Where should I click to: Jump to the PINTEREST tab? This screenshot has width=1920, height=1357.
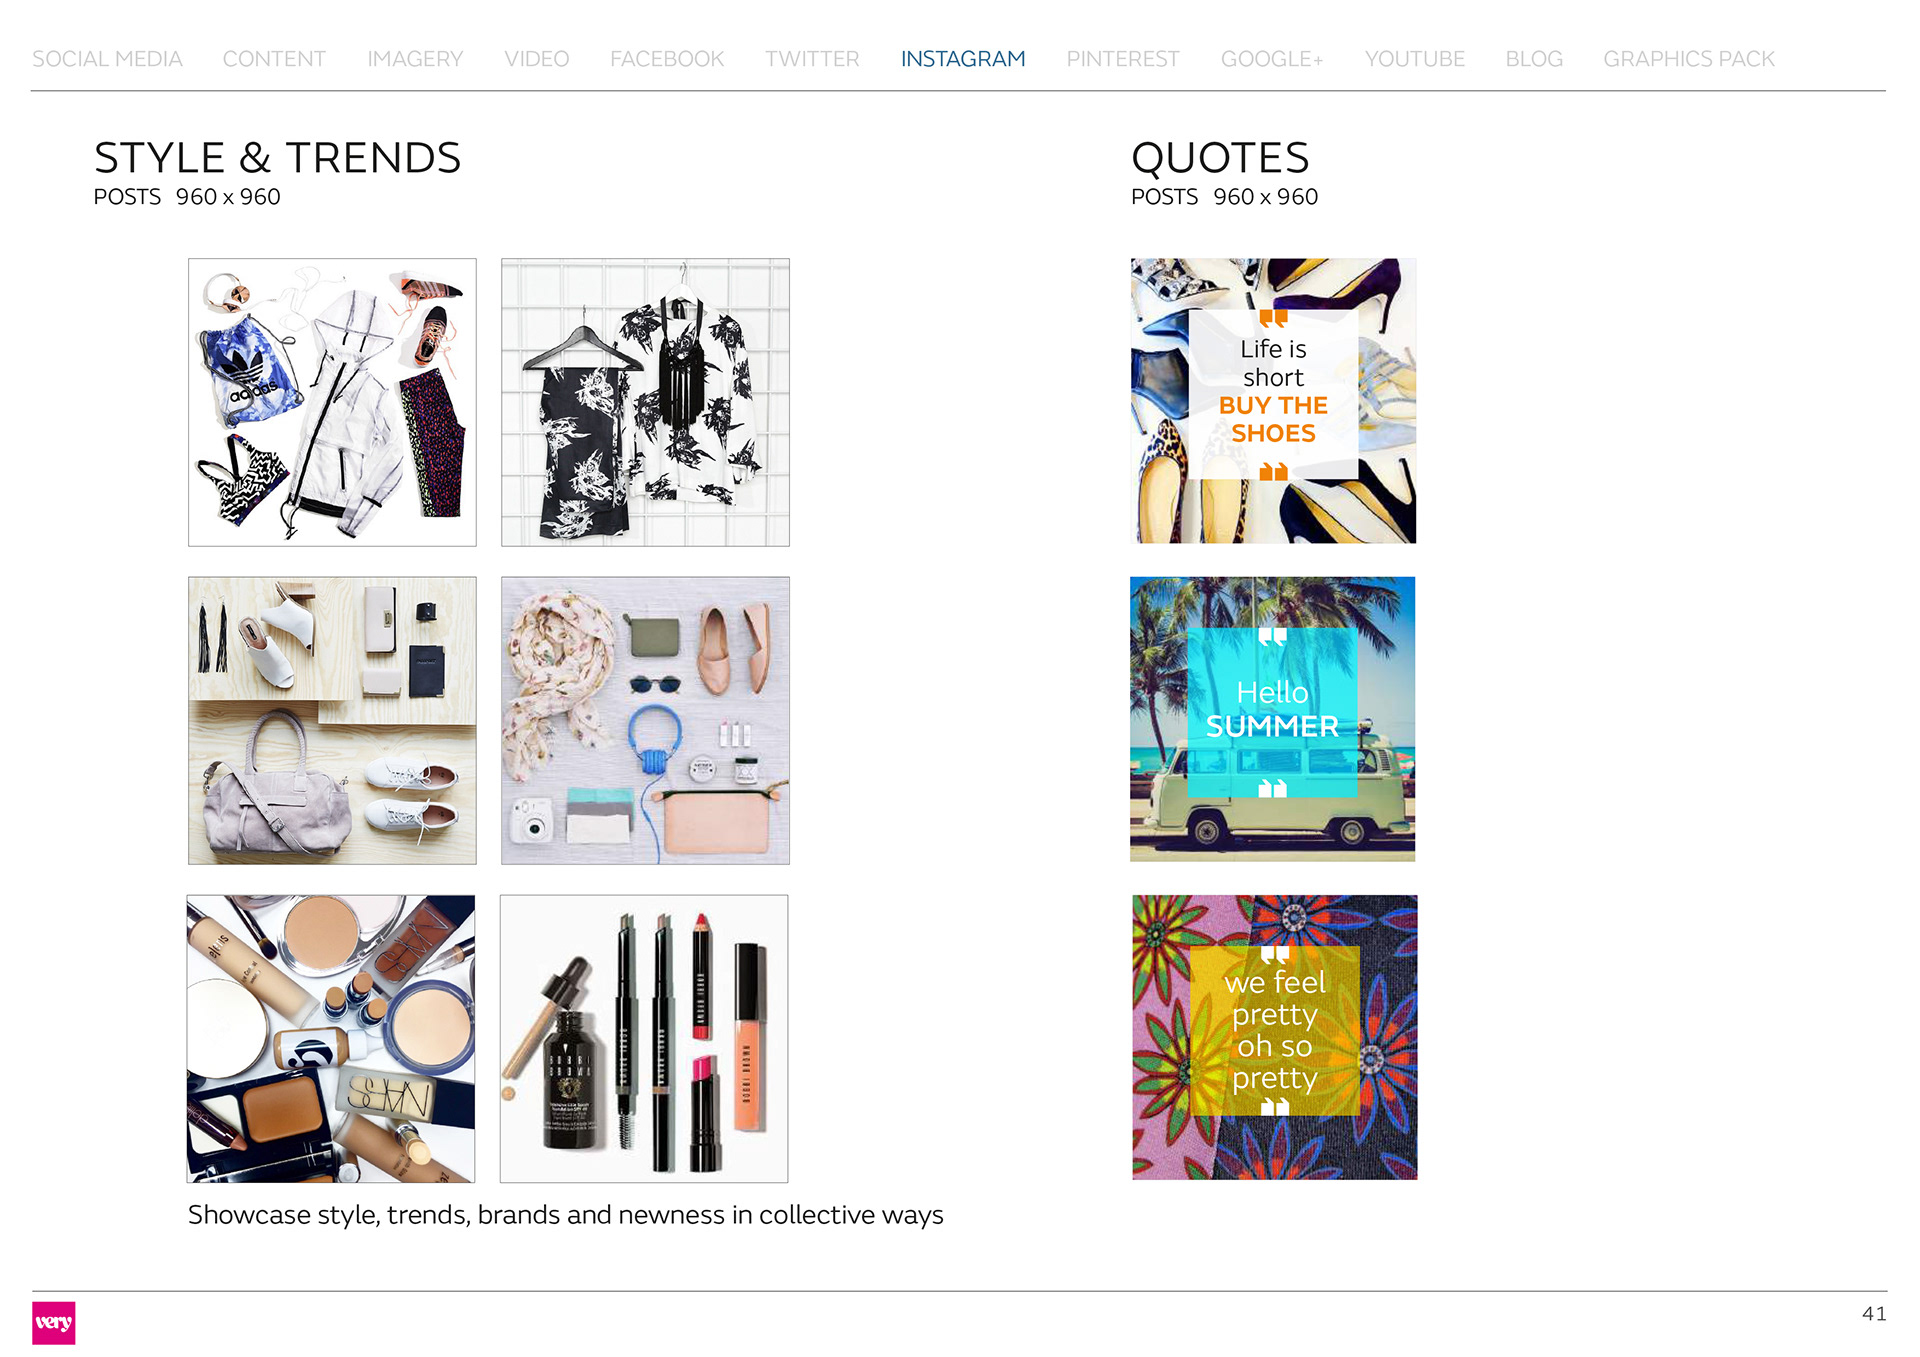pos(1123,59)
